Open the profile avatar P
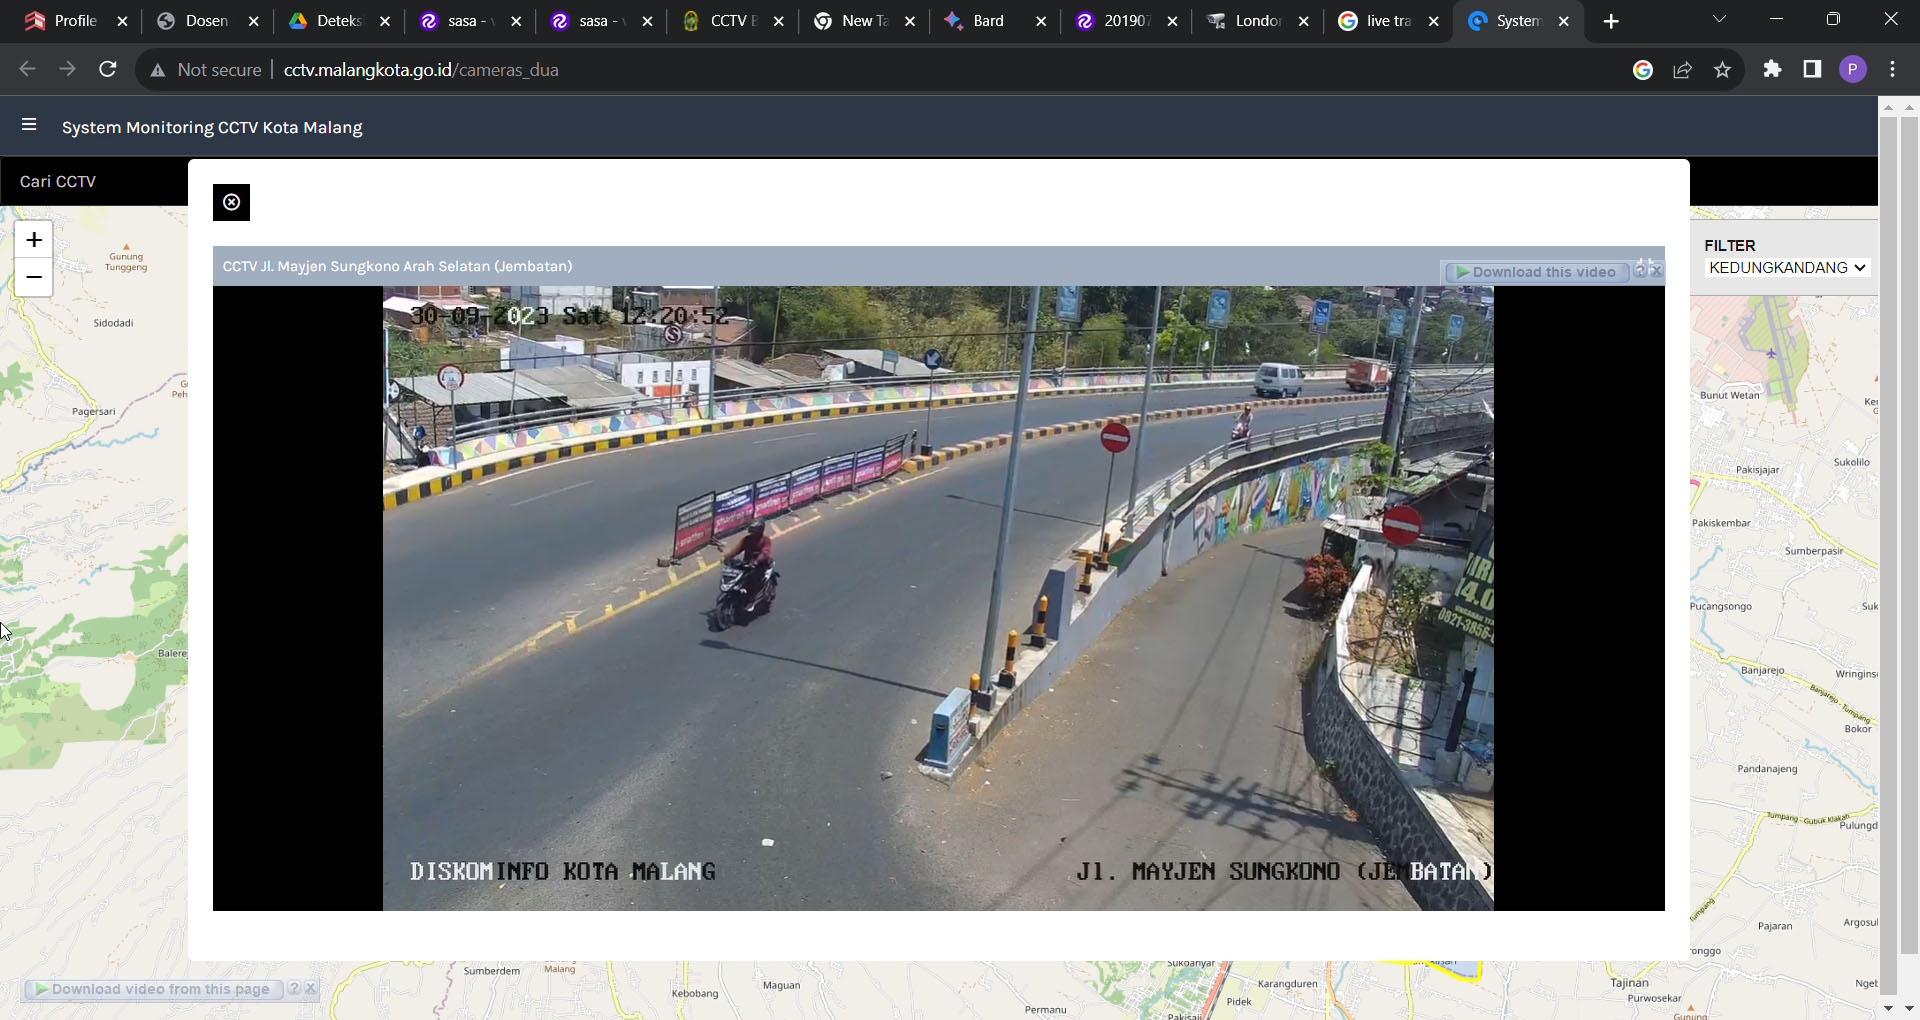The height and width of the screenshot is (1020, 1920). click(1852, 69)
